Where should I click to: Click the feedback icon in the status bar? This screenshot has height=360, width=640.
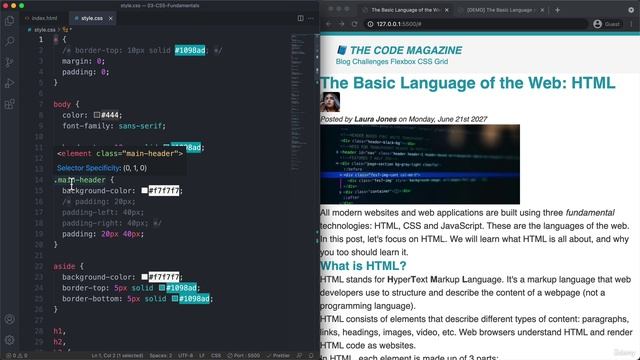[300, 356]
